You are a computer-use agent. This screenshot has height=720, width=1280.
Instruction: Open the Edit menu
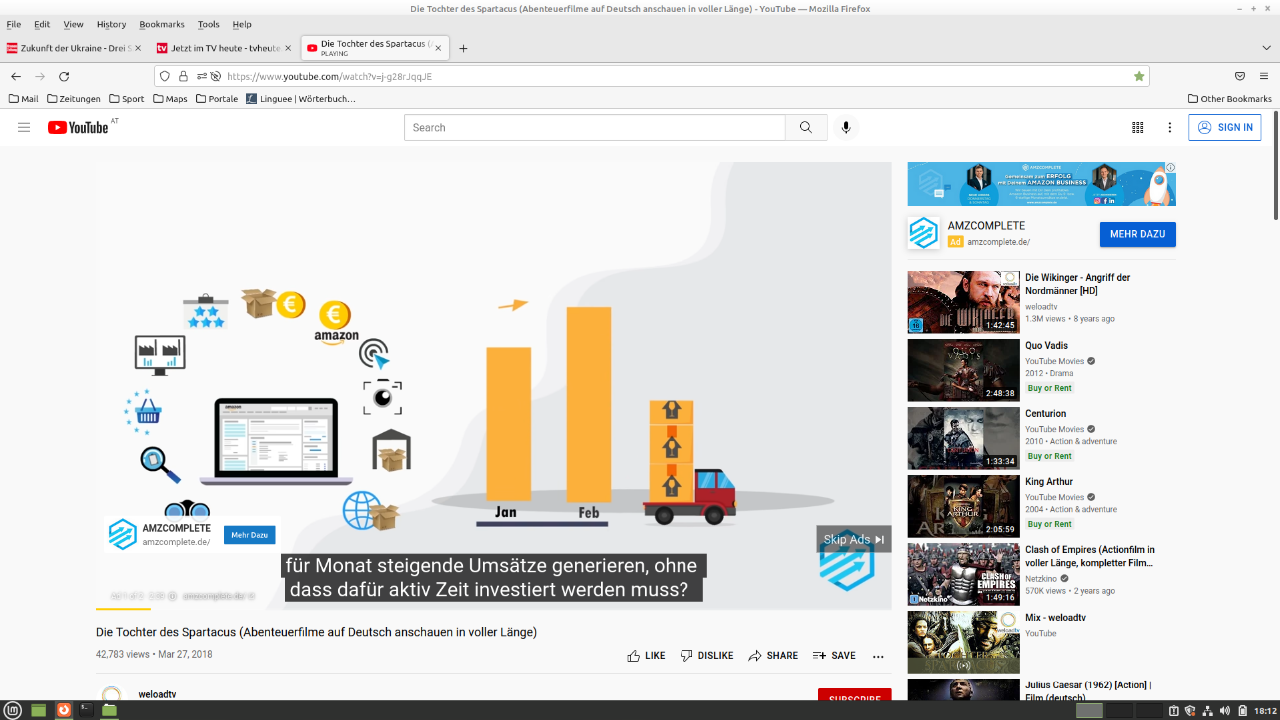(x=42, y=24)
